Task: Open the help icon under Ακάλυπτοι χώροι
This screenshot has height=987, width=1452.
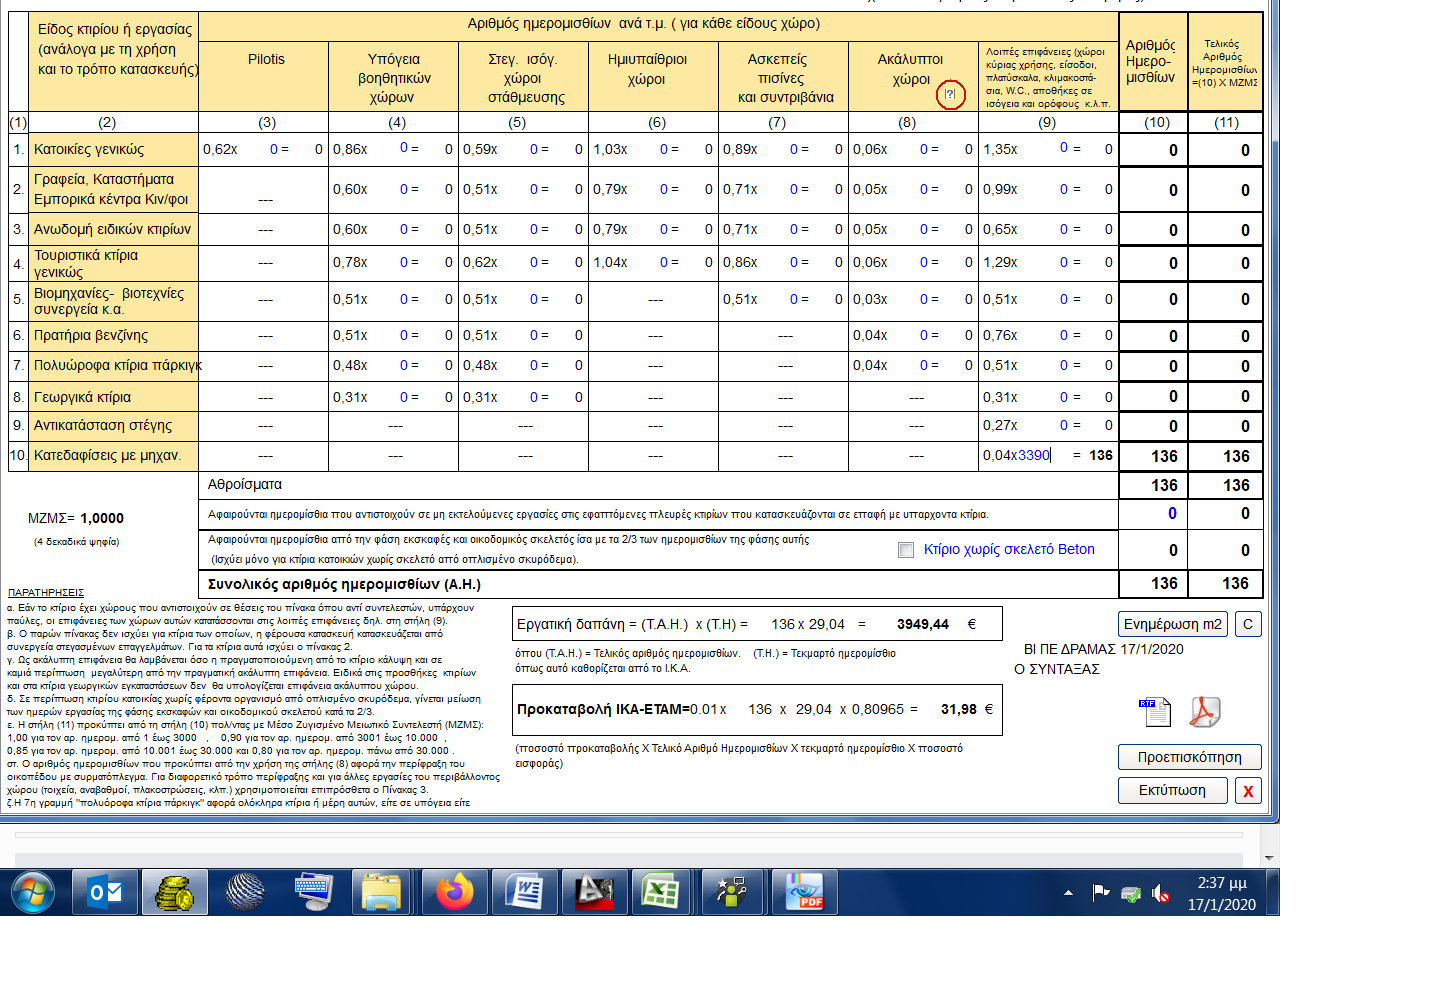Action: [x=950, y=95]
